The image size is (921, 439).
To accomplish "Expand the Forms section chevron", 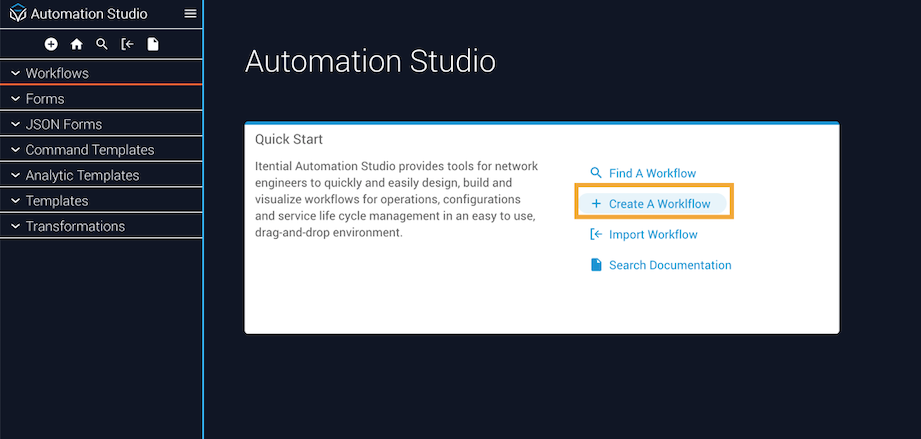I will click(x=16, y=99).
